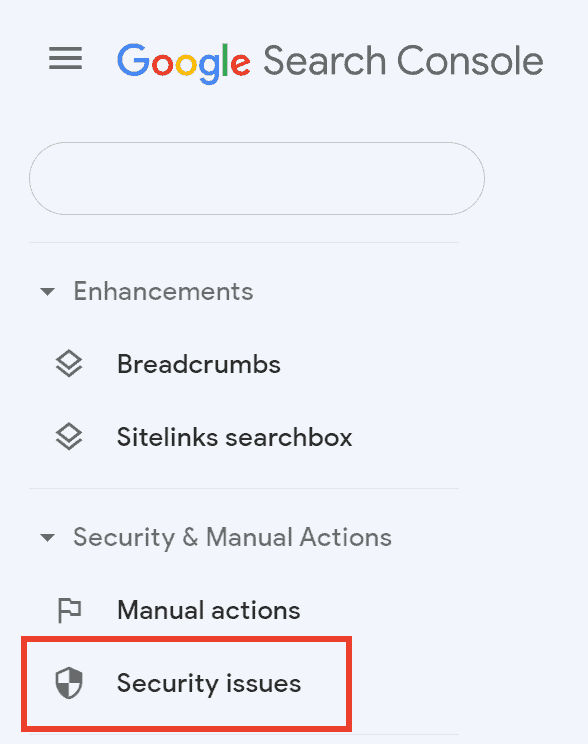The width and height of the screenshot is (588, 744).
Task: Click the Manual actions flag icon
Action: coord(69,610)
